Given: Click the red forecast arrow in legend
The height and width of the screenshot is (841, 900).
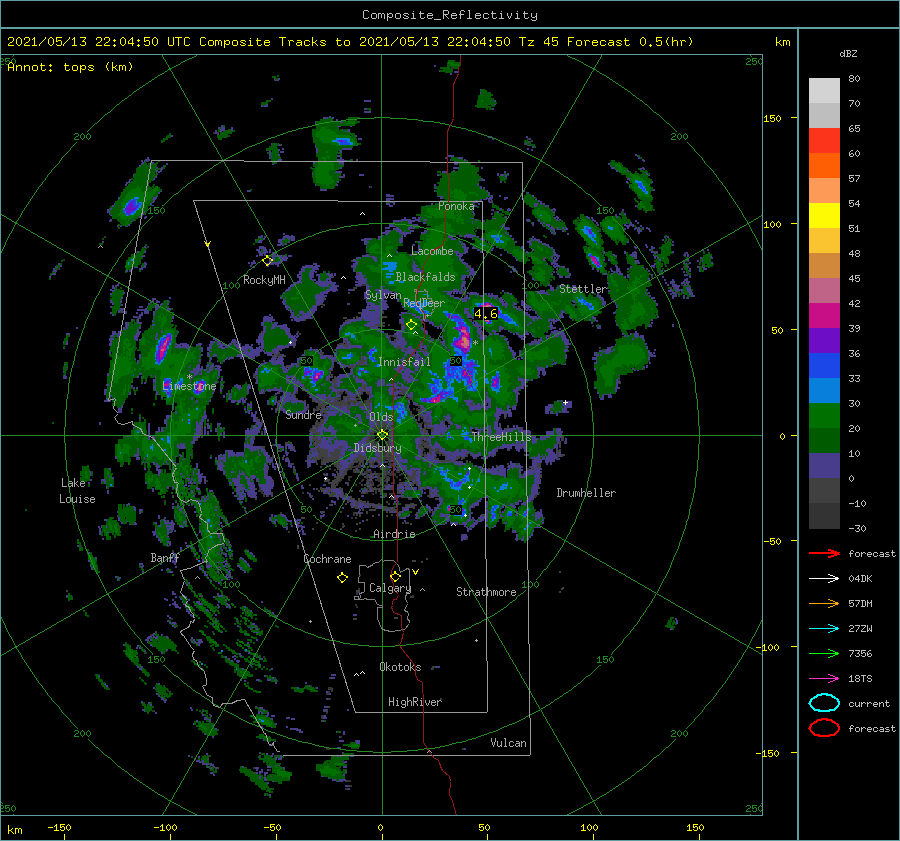Looking at the screenshot, I should pyautogui.click(x=824, y=553).
